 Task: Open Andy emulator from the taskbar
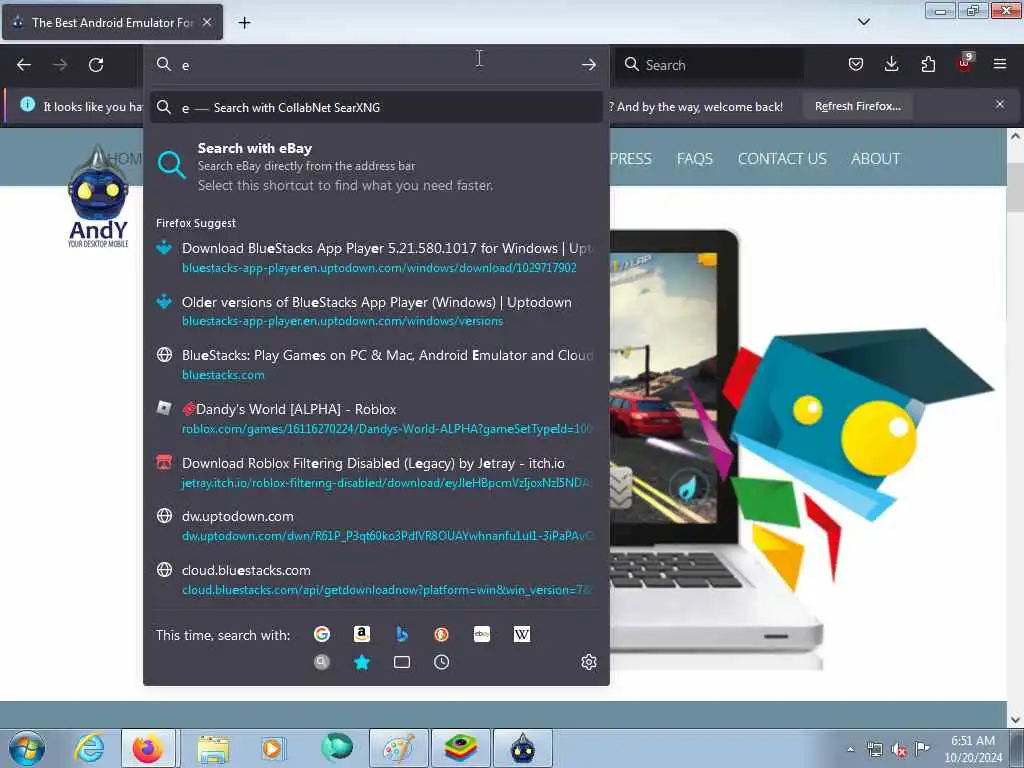point(522,748)
